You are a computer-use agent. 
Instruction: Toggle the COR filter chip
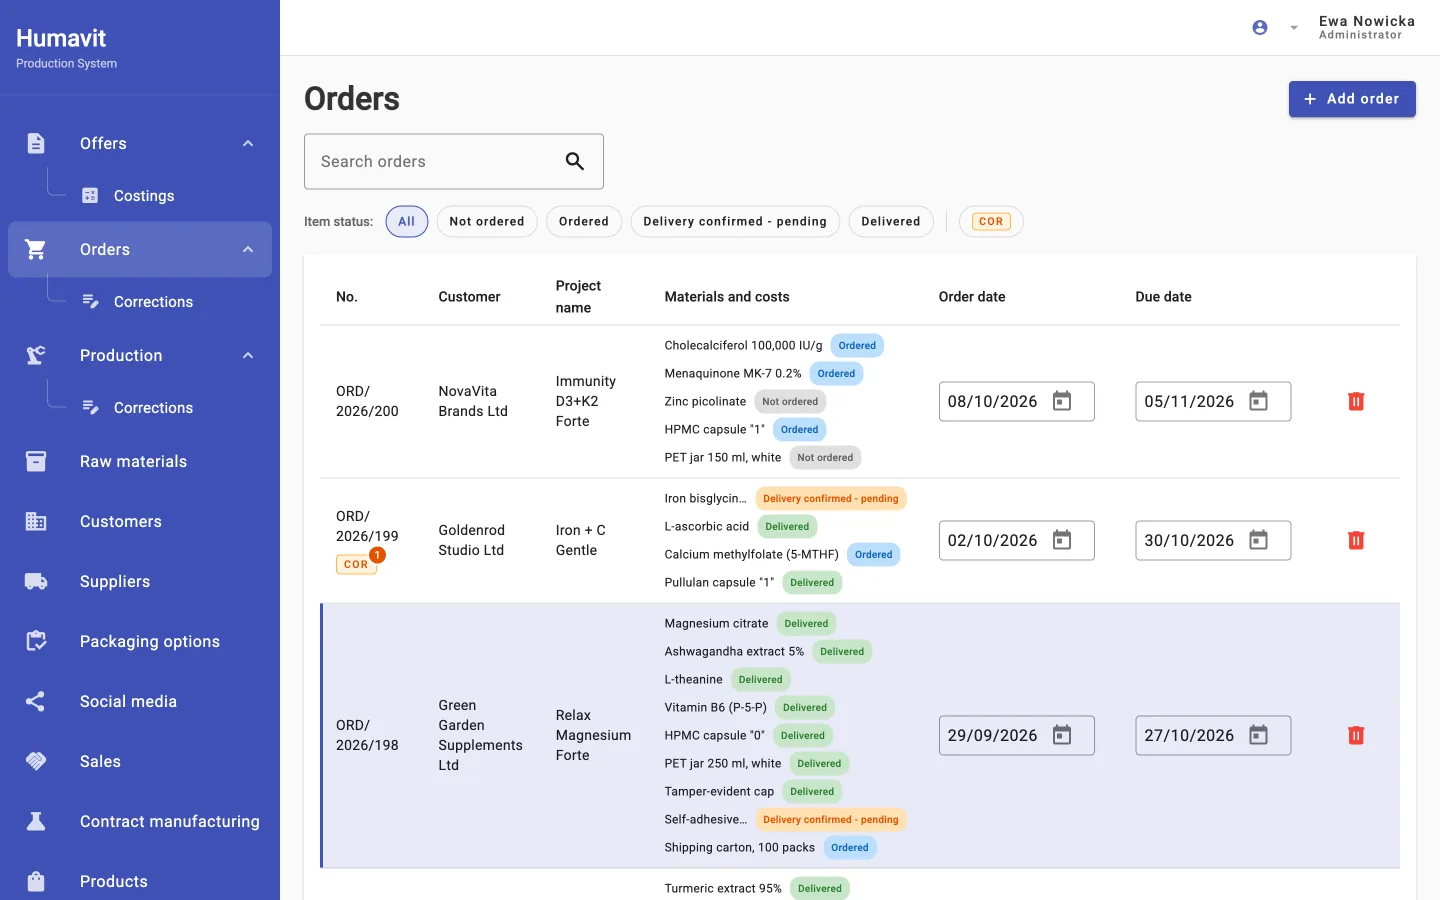click(991, 221)
